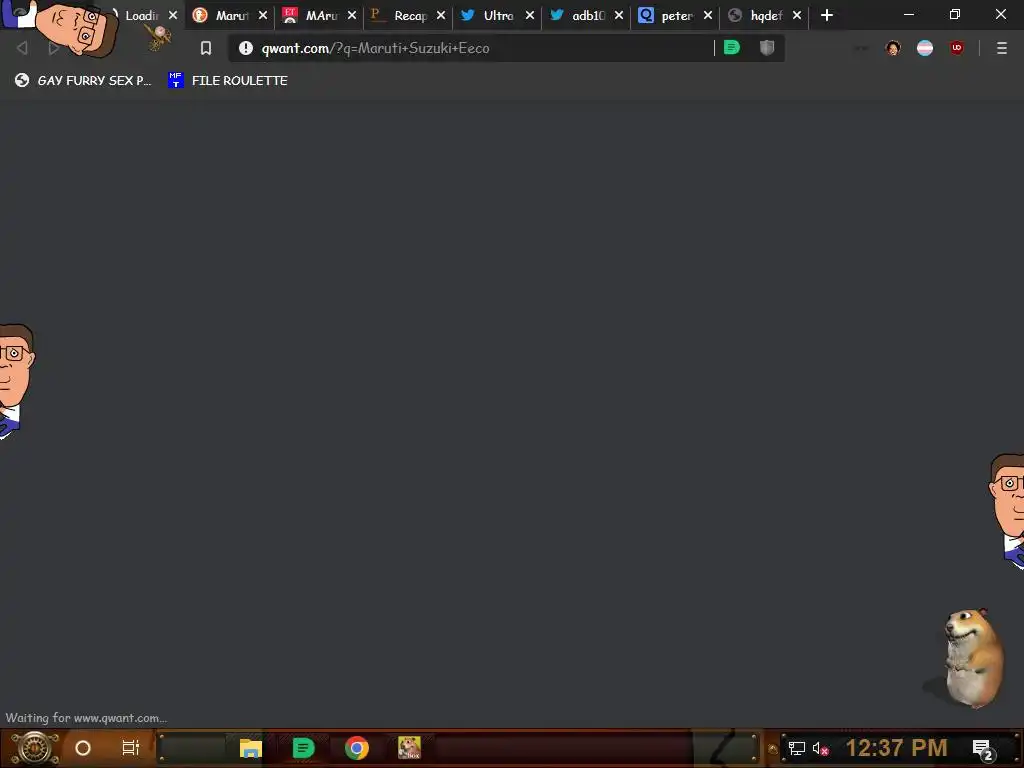The image size is (1024, 768).
Task: Click the muted volume icon
Action: [x=820, y=748]
